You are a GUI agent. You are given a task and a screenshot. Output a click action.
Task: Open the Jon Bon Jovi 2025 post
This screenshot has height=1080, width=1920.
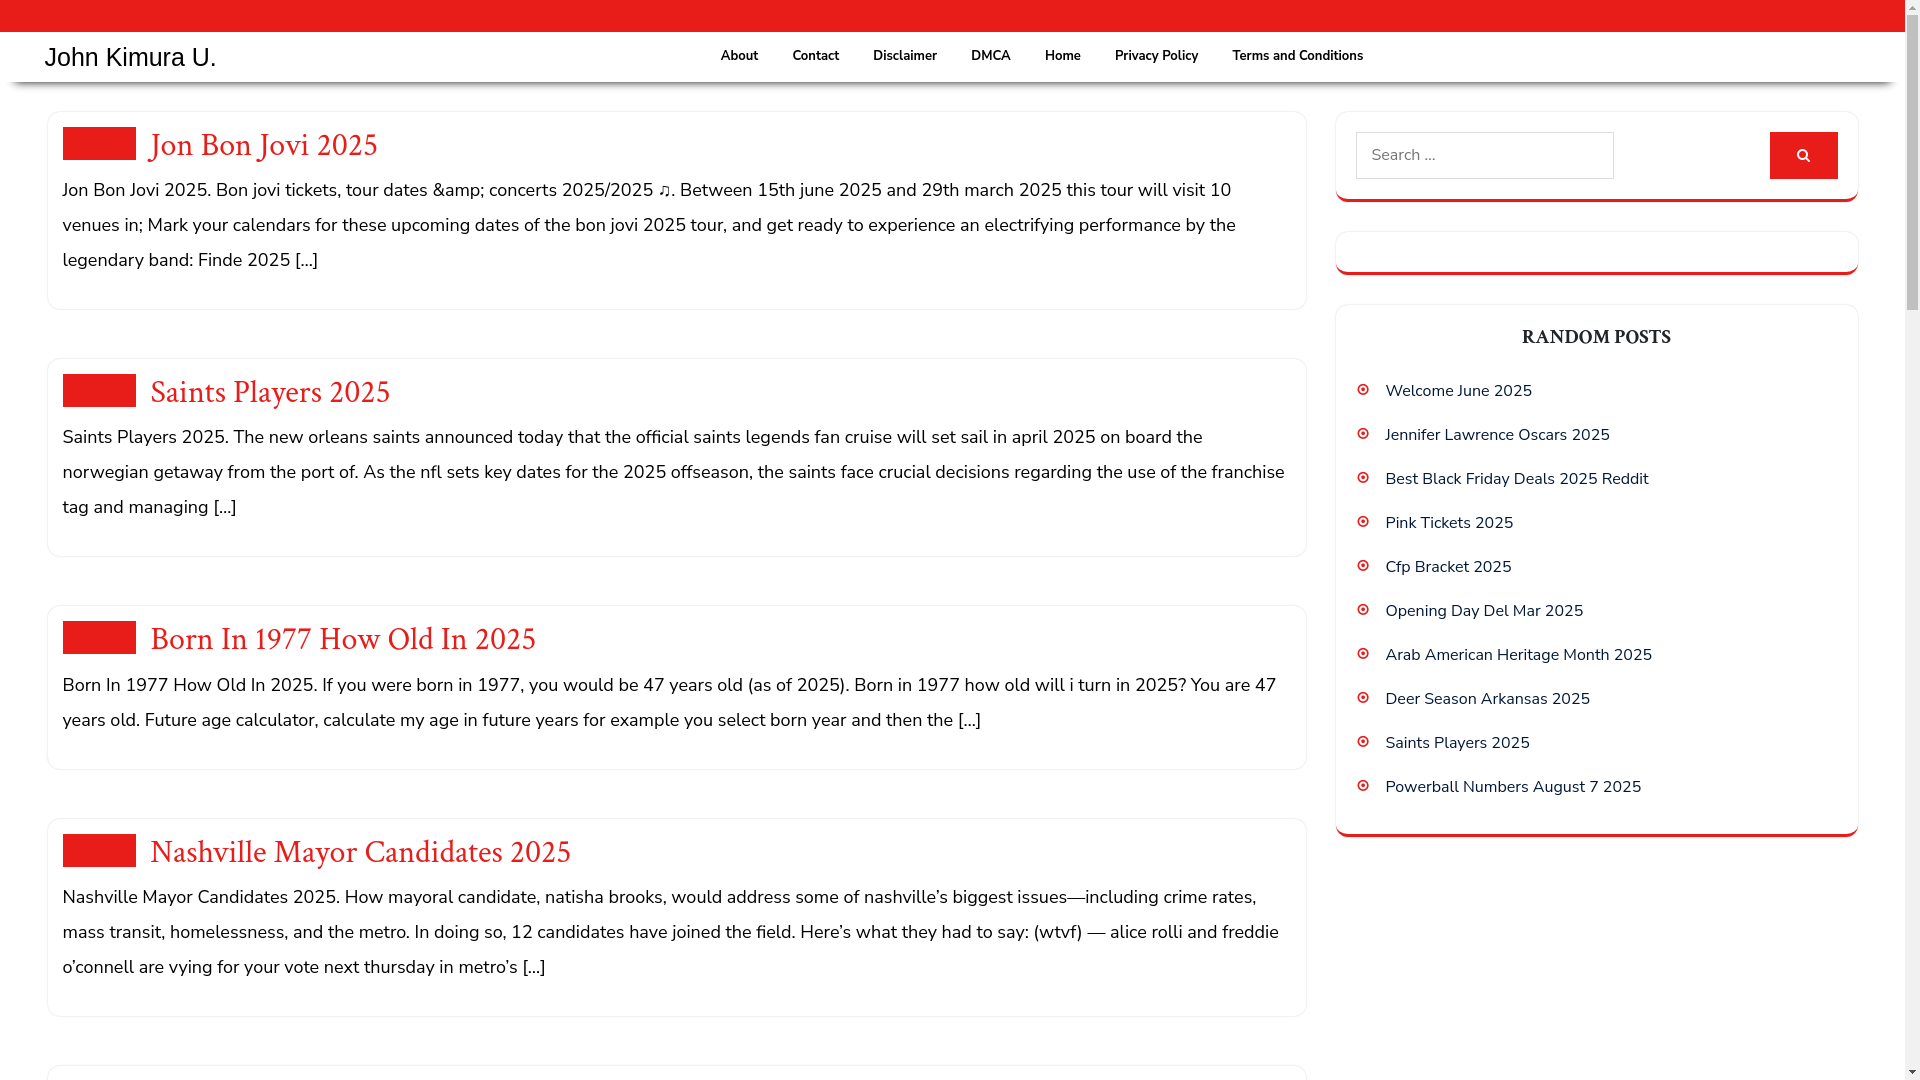[264, 146]
